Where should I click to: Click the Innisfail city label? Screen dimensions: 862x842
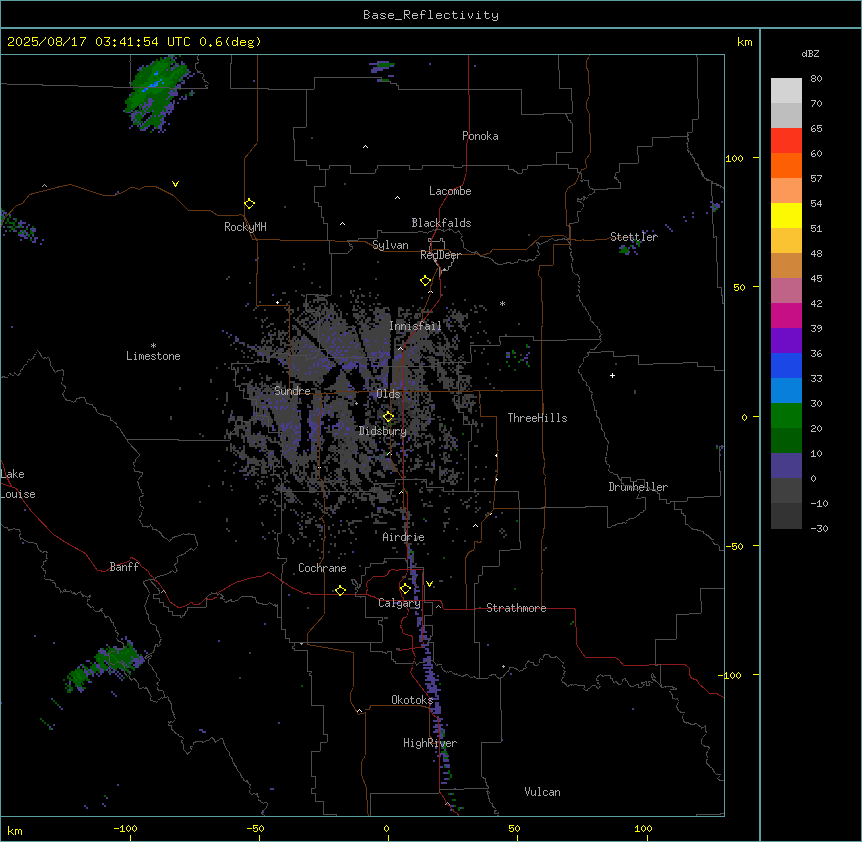pyautogui.click(x=415, y=326)
